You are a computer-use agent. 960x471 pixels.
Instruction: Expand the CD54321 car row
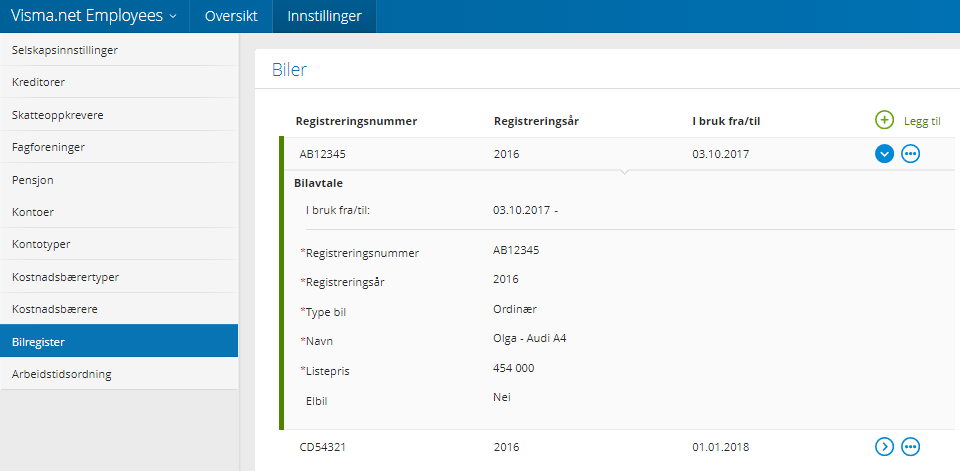[x=884, y=447]
